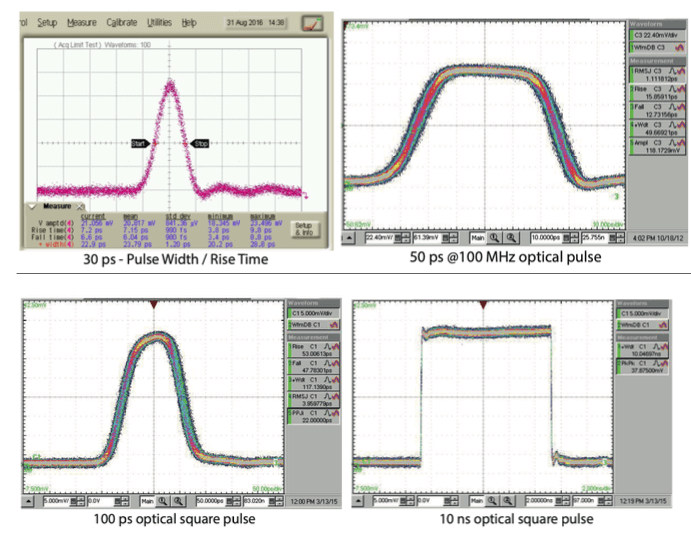
Task: Open the Calibrate menu
Action: pyautogui.click(x=119, y=20)
